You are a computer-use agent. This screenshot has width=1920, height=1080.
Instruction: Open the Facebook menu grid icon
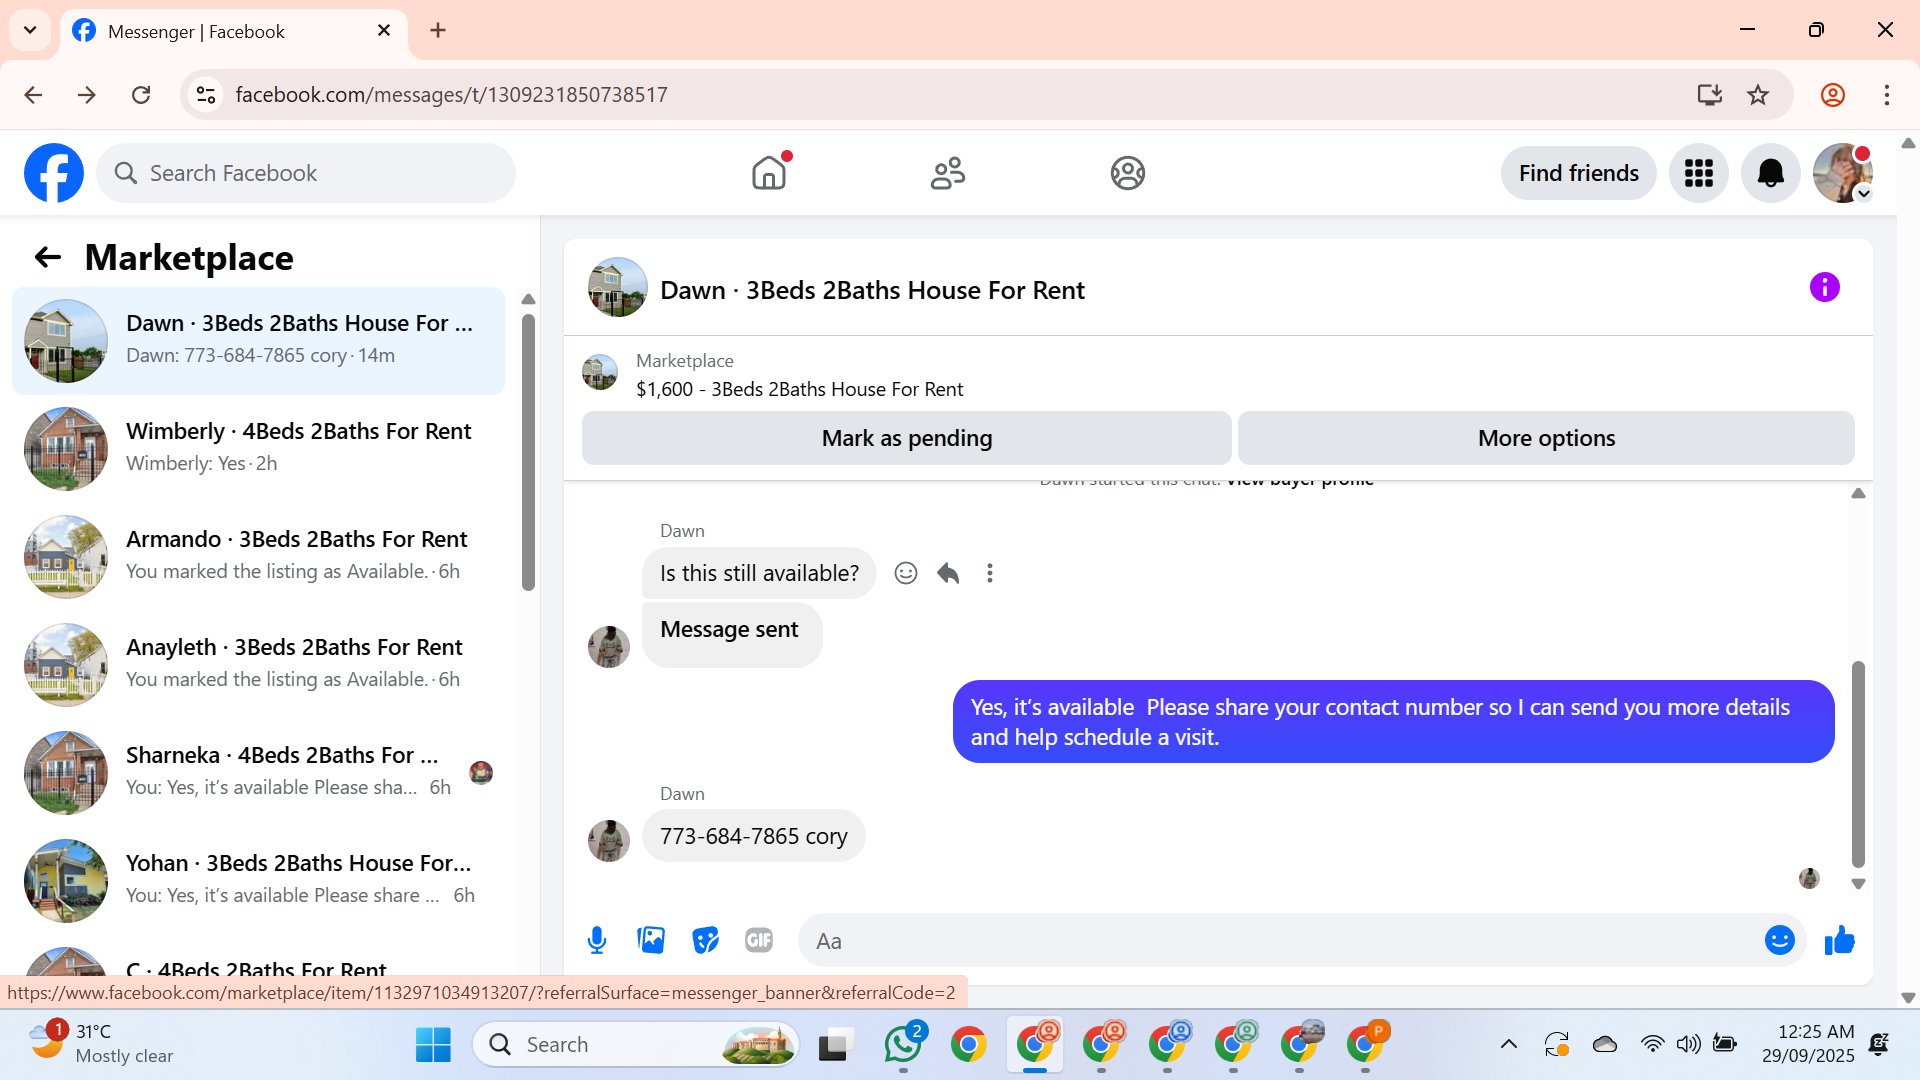(1698, 173)
